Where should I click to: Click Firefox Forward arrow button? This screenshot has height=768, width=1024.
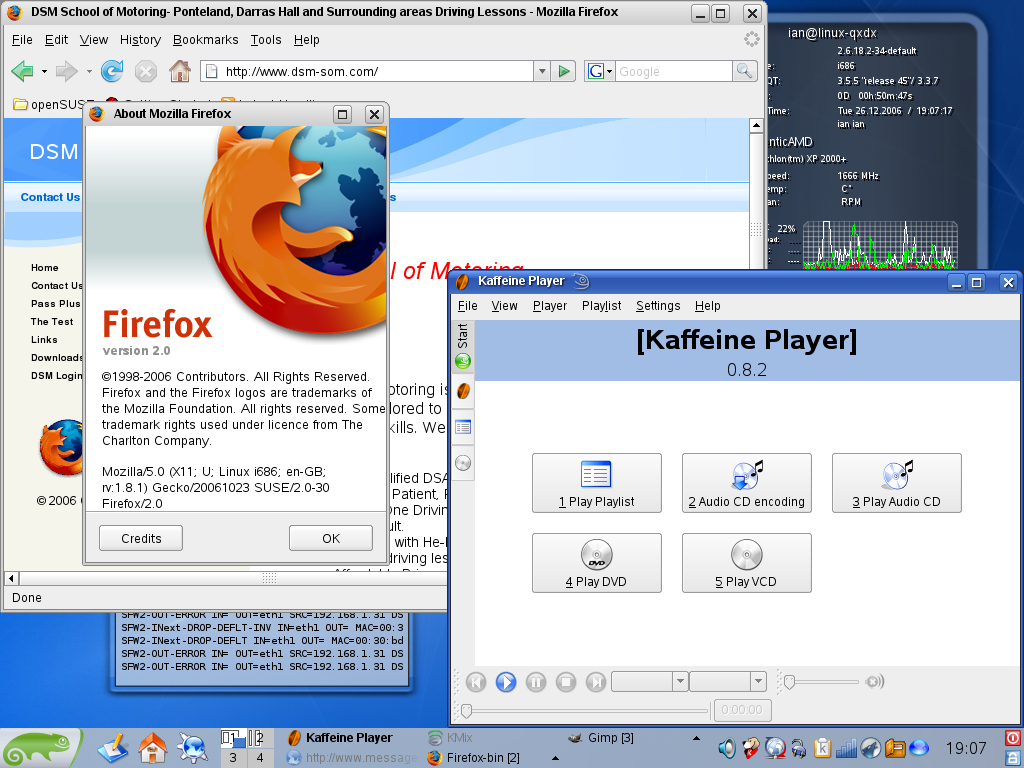66,71
